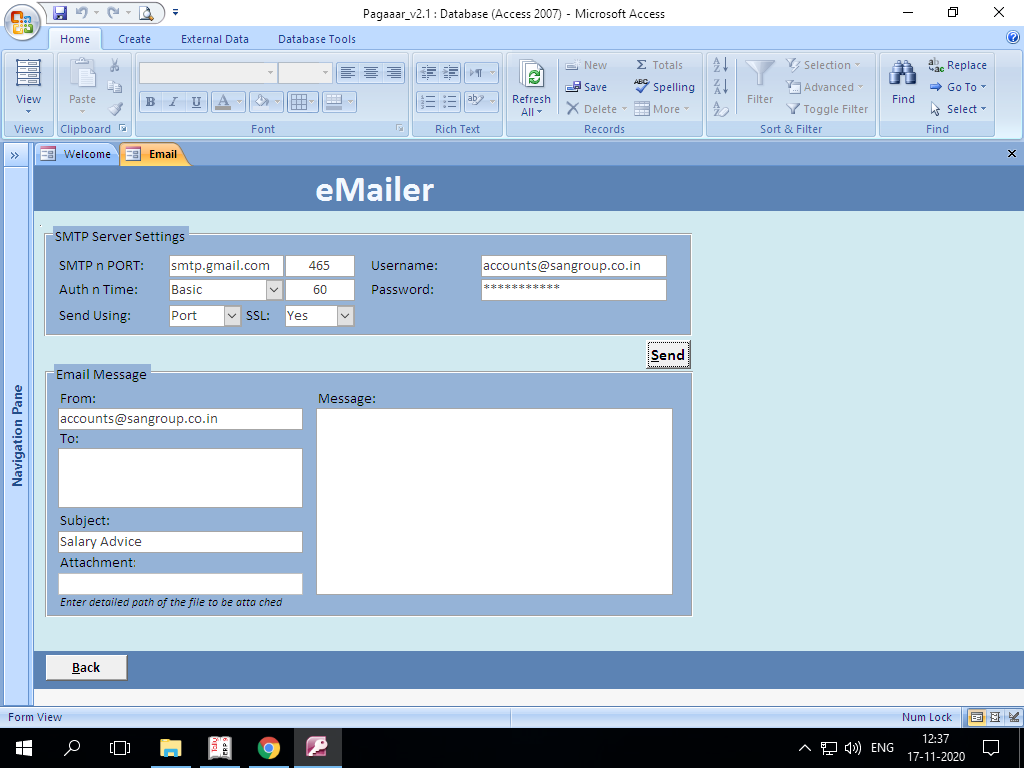Image resolution: width=1024 pixels, height=768 pixels.
Task: Click the Back button
Action: coord(86,667)
